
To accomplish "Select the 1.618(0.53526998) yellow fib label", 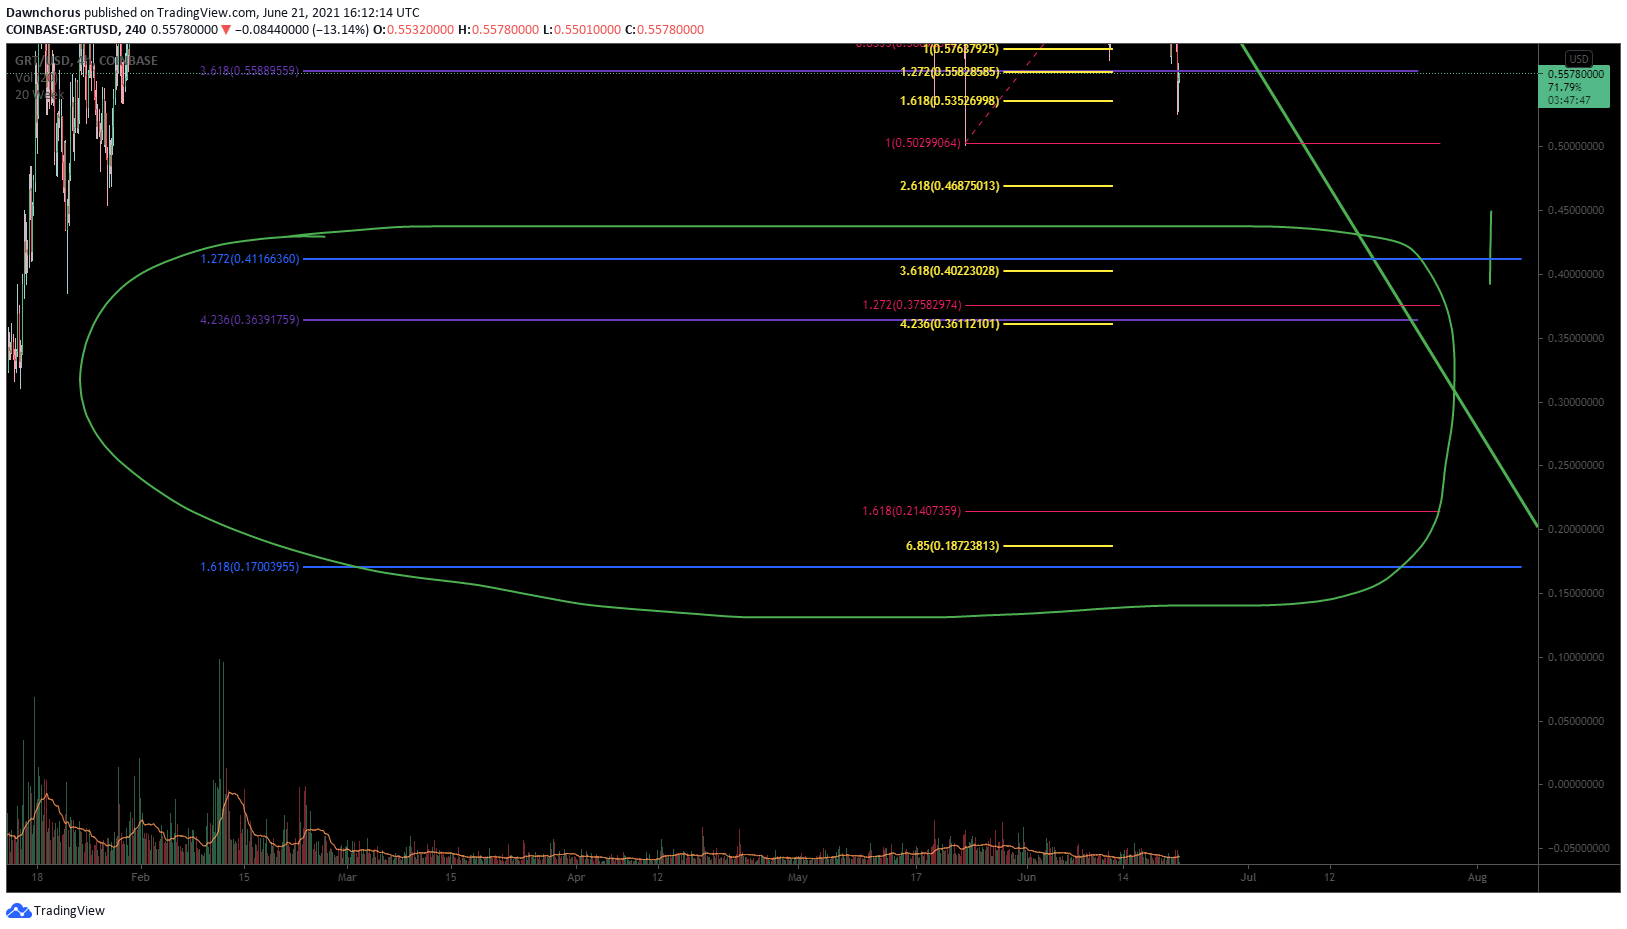I will click(950, 101).
